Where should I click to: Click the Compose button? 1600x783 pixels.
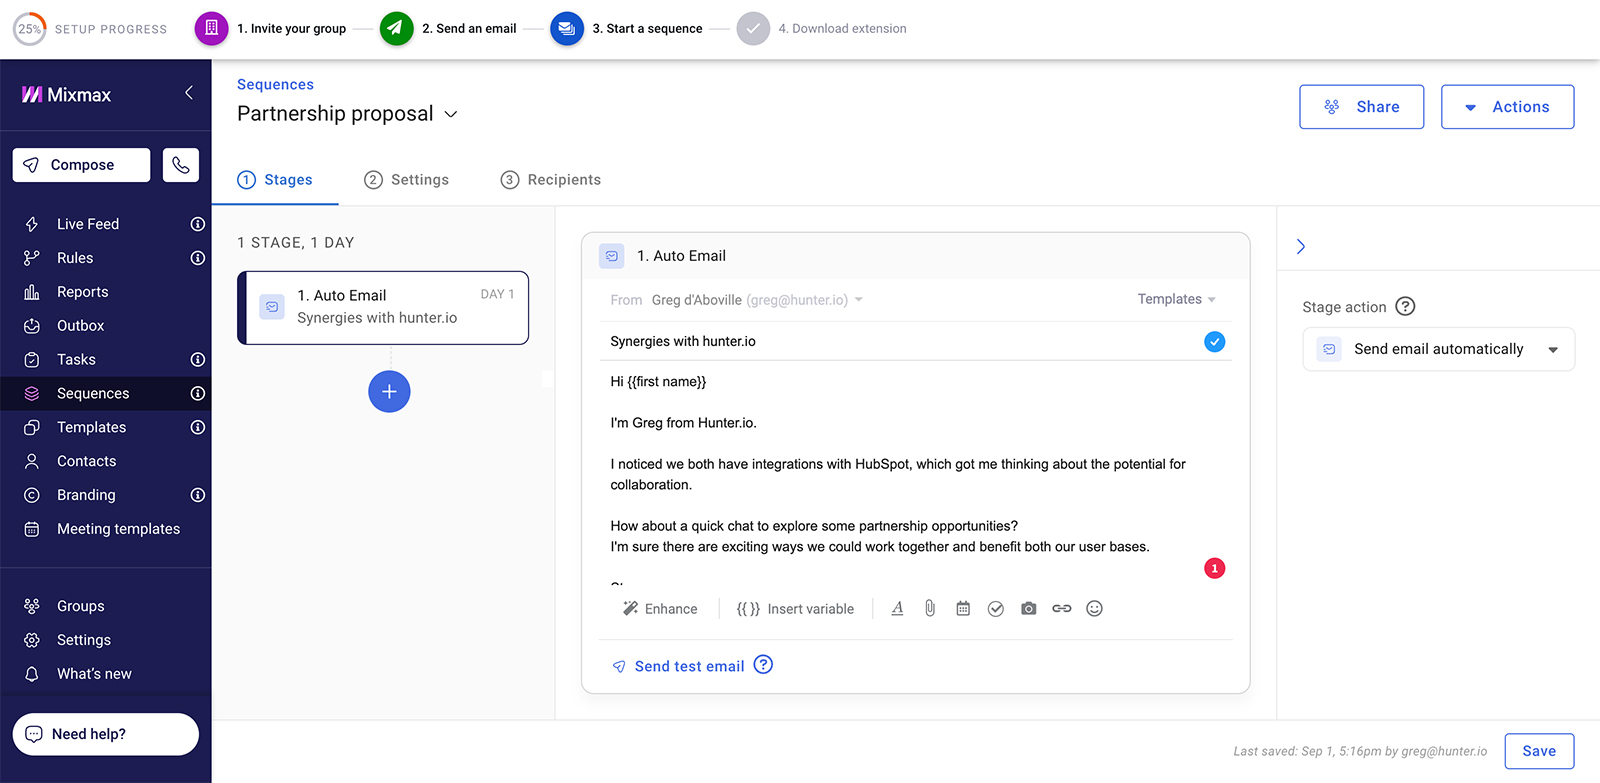(x=81, y=165)
